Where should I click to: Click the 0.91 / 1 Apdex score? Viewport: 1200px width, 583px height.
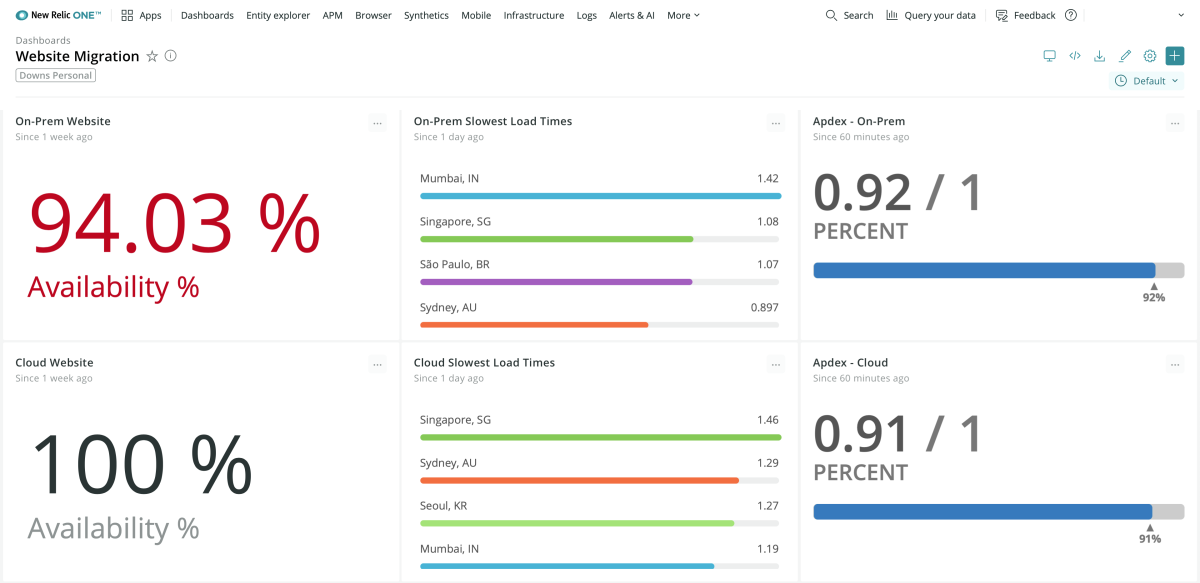tap(898, 434)
